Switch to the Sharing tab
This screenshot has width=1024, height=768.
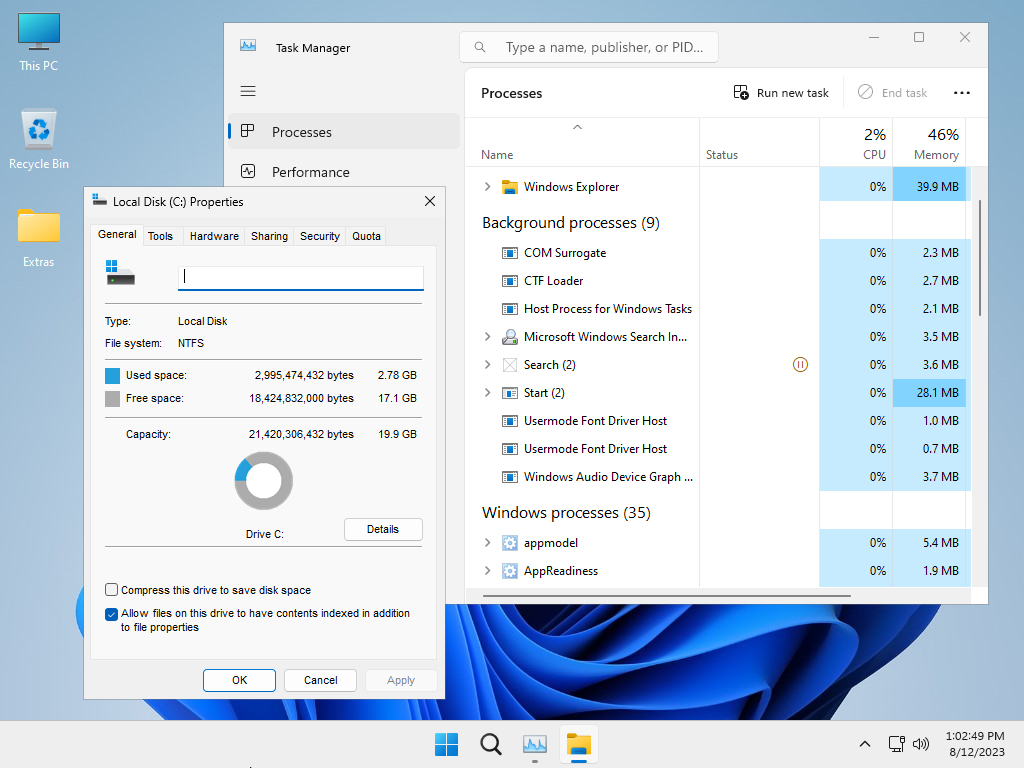coord(269,236)
